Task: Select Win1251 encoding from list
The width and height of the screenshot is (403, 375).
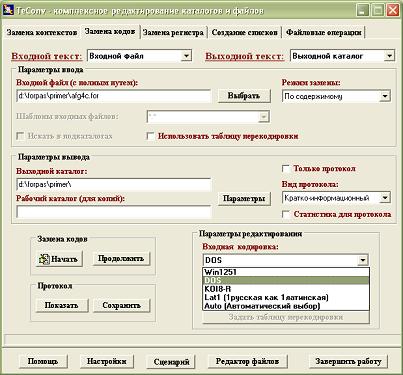Action: [x=286, y=272]
